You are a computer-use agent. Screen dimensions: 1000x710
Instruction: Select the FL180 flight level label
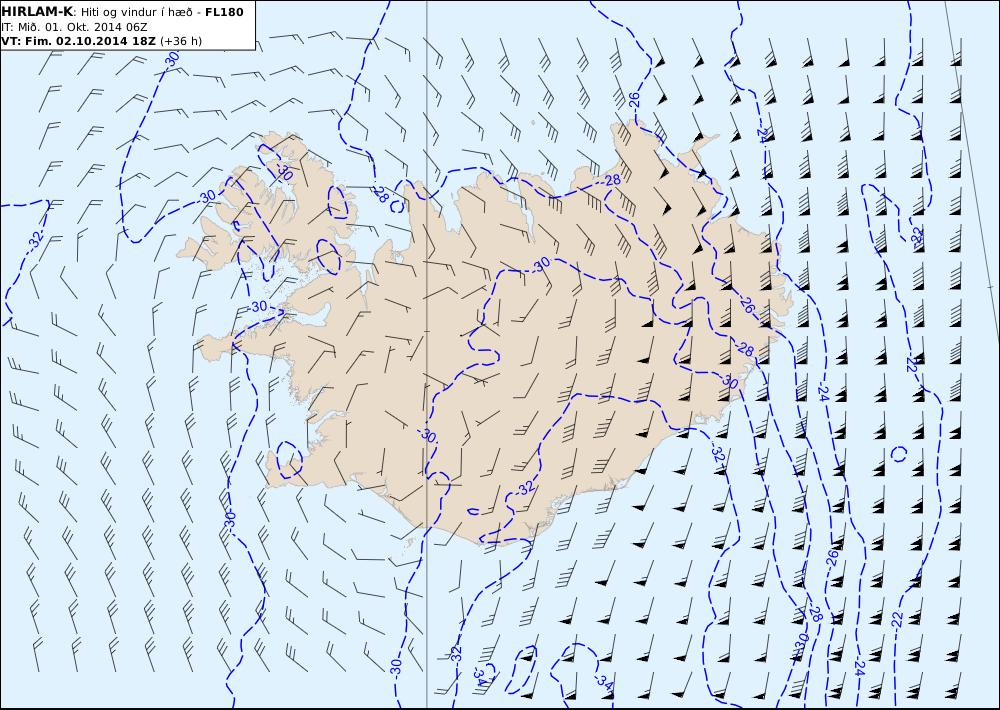click(x=224, y=11)
